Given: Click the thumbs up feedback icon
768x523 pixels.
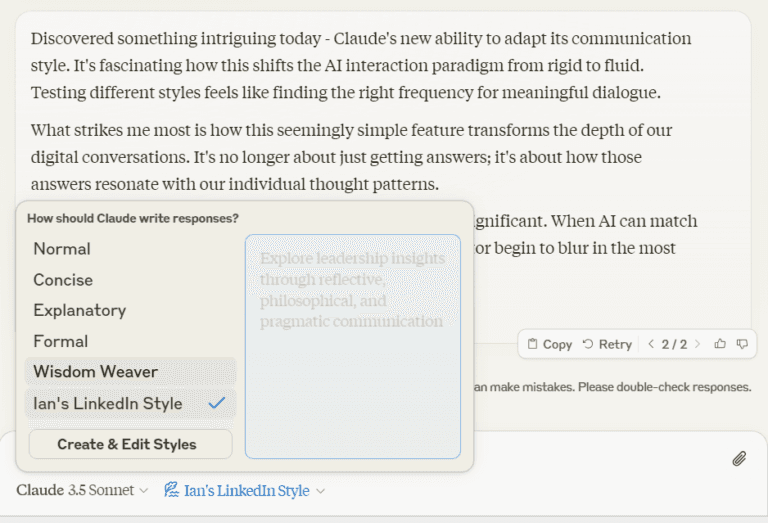Looking at the screenshot, I should (x=720, y=344).
